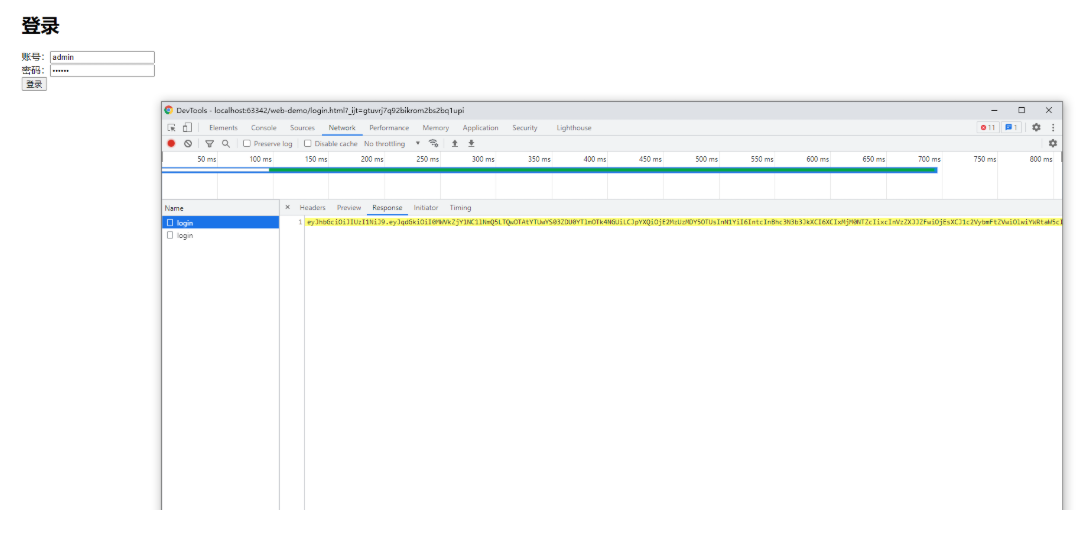Toggle the device toolbar icon
The image size is (1091, 543).
tap(187, 127)
